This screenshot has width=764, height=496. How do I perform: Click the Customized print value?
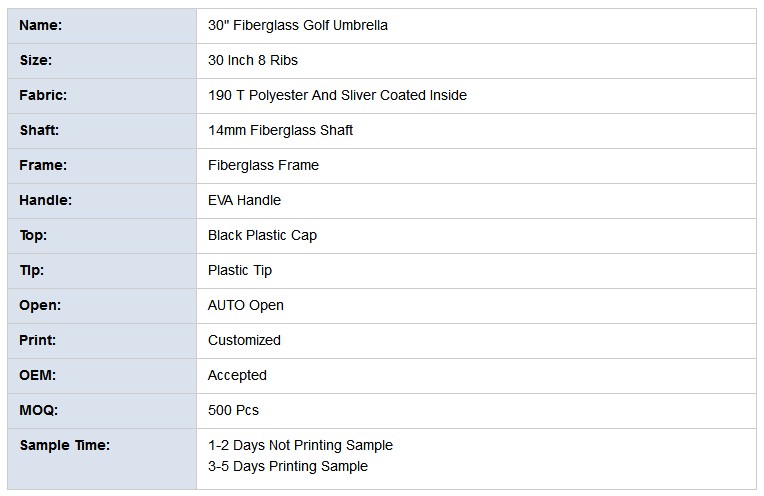(244, 341)
